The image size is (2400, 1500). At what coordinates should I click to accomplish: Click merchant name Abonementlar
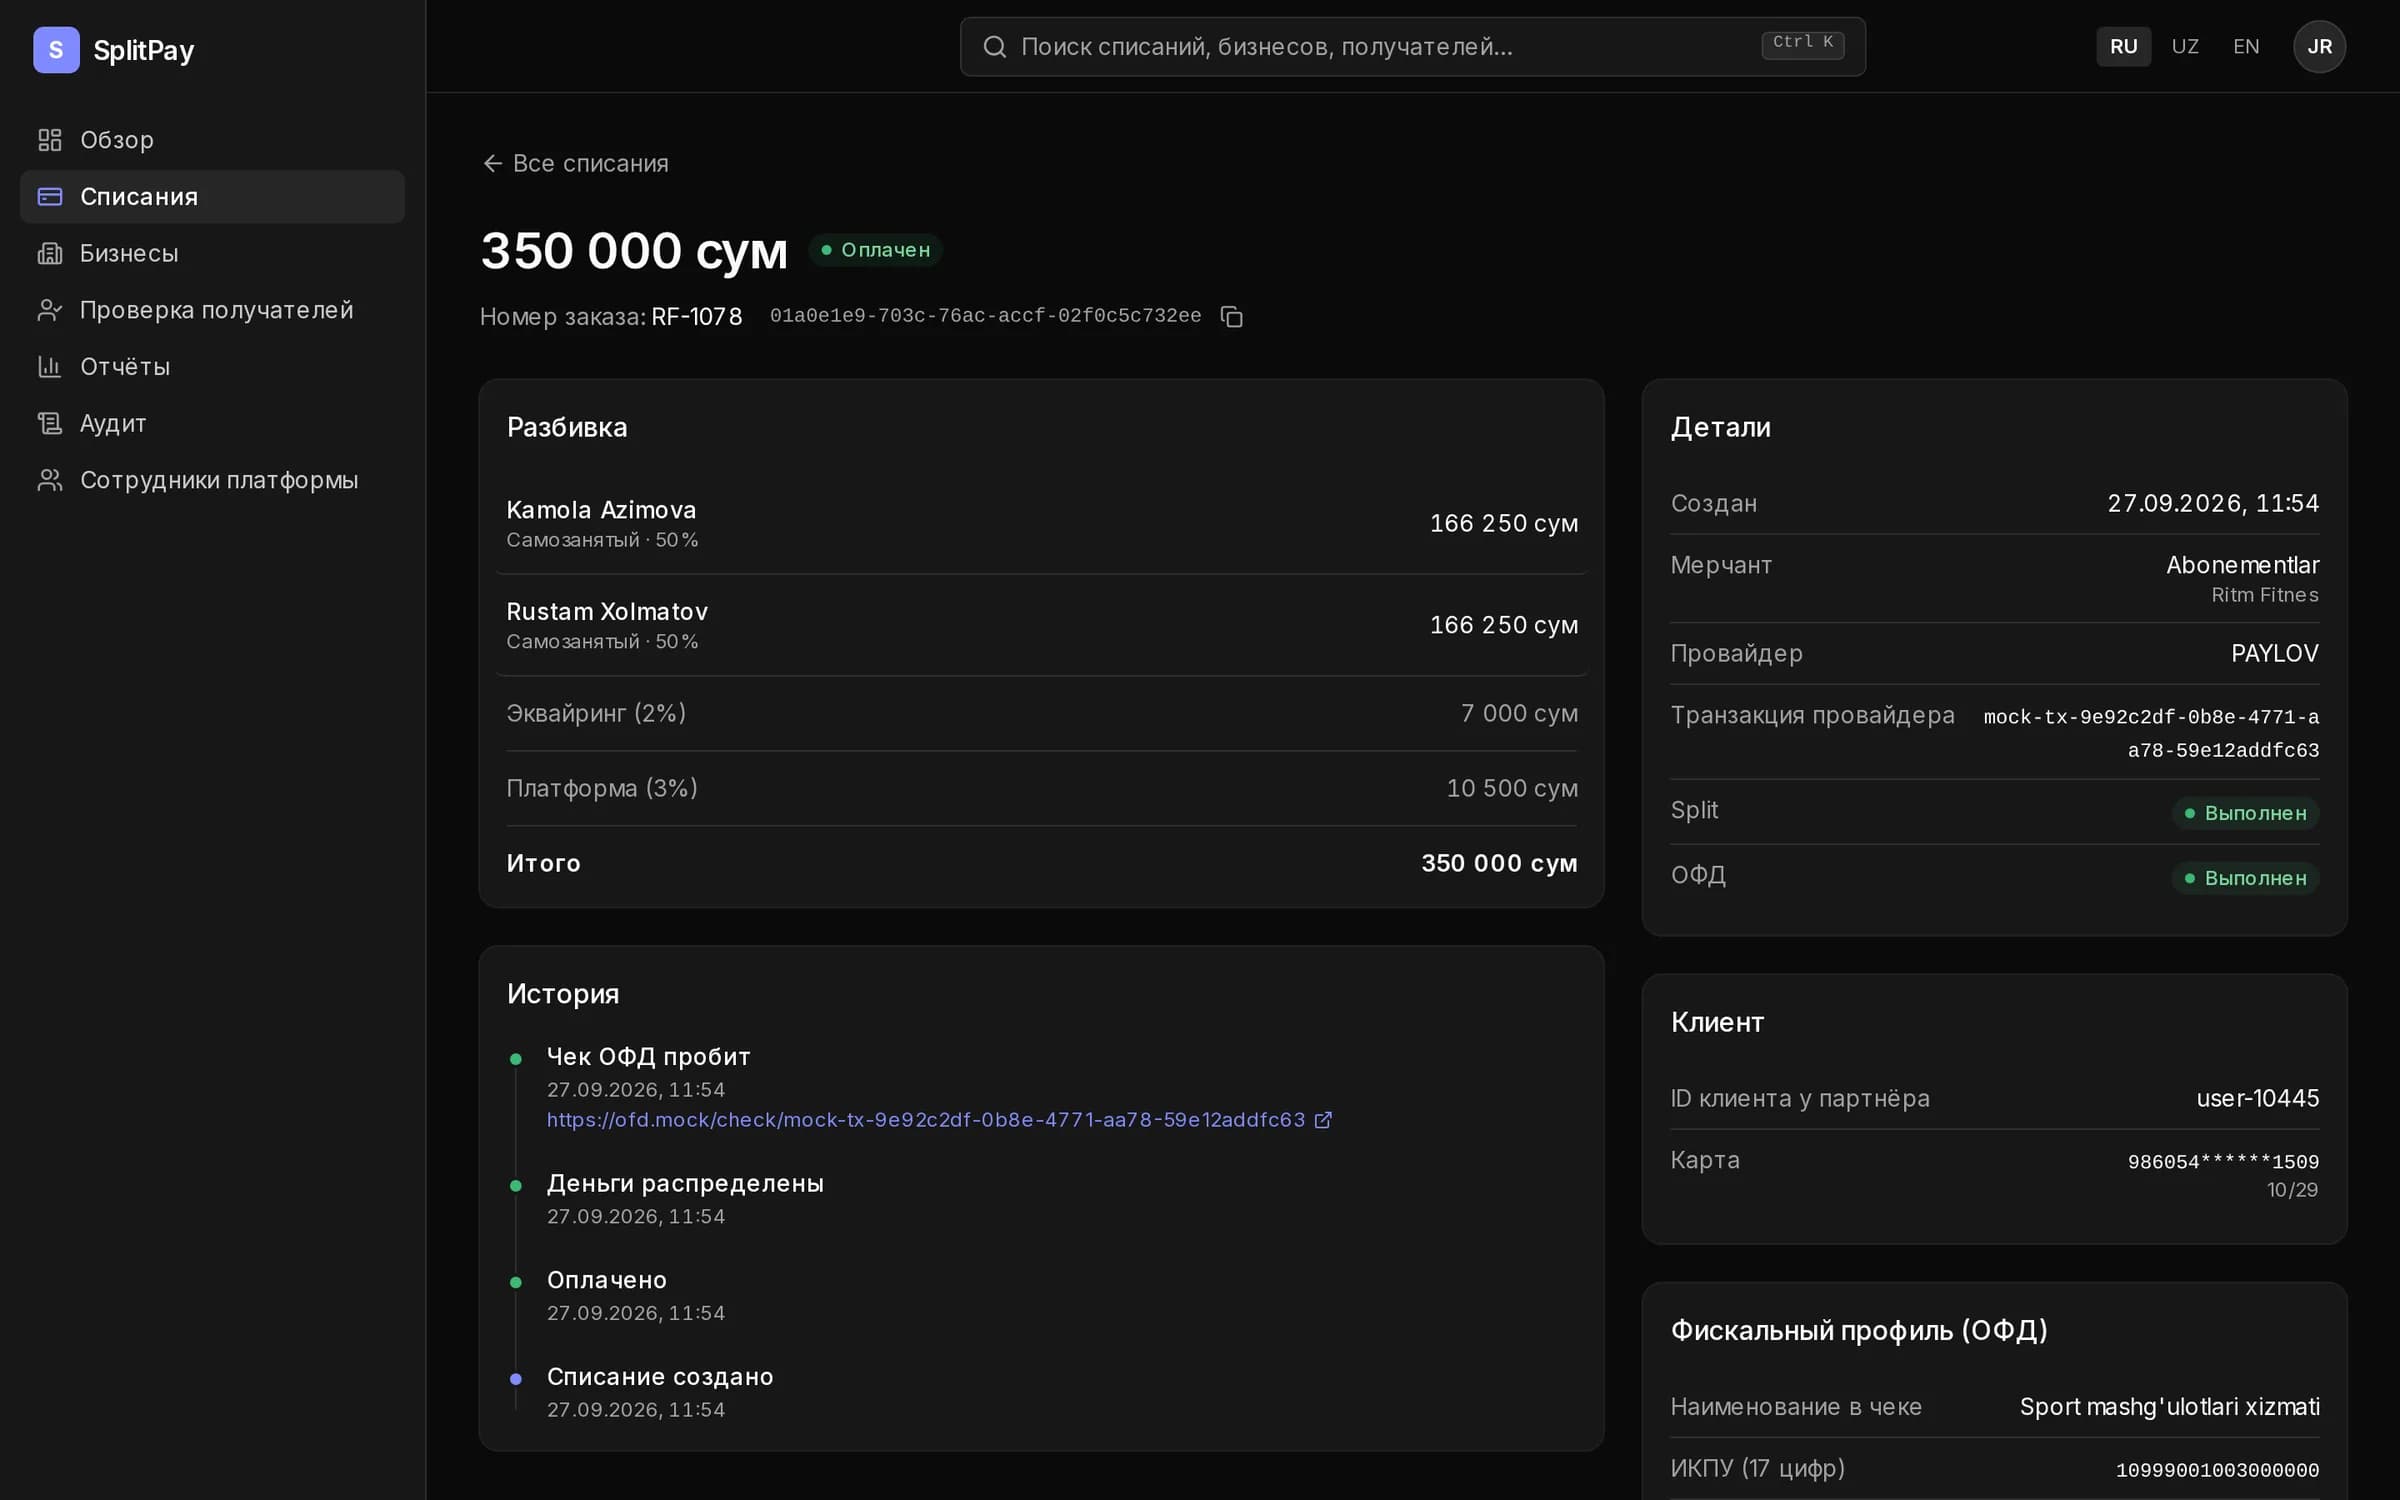[2242, 566]
